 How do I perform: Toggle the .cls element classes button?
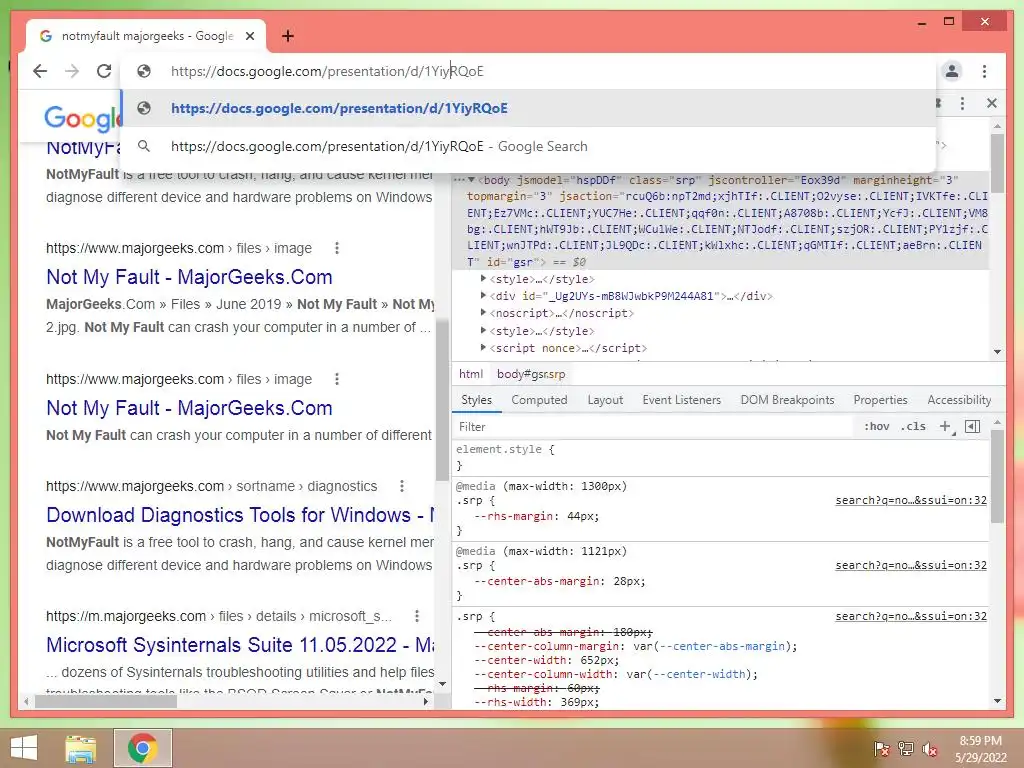tap(913, 426)
